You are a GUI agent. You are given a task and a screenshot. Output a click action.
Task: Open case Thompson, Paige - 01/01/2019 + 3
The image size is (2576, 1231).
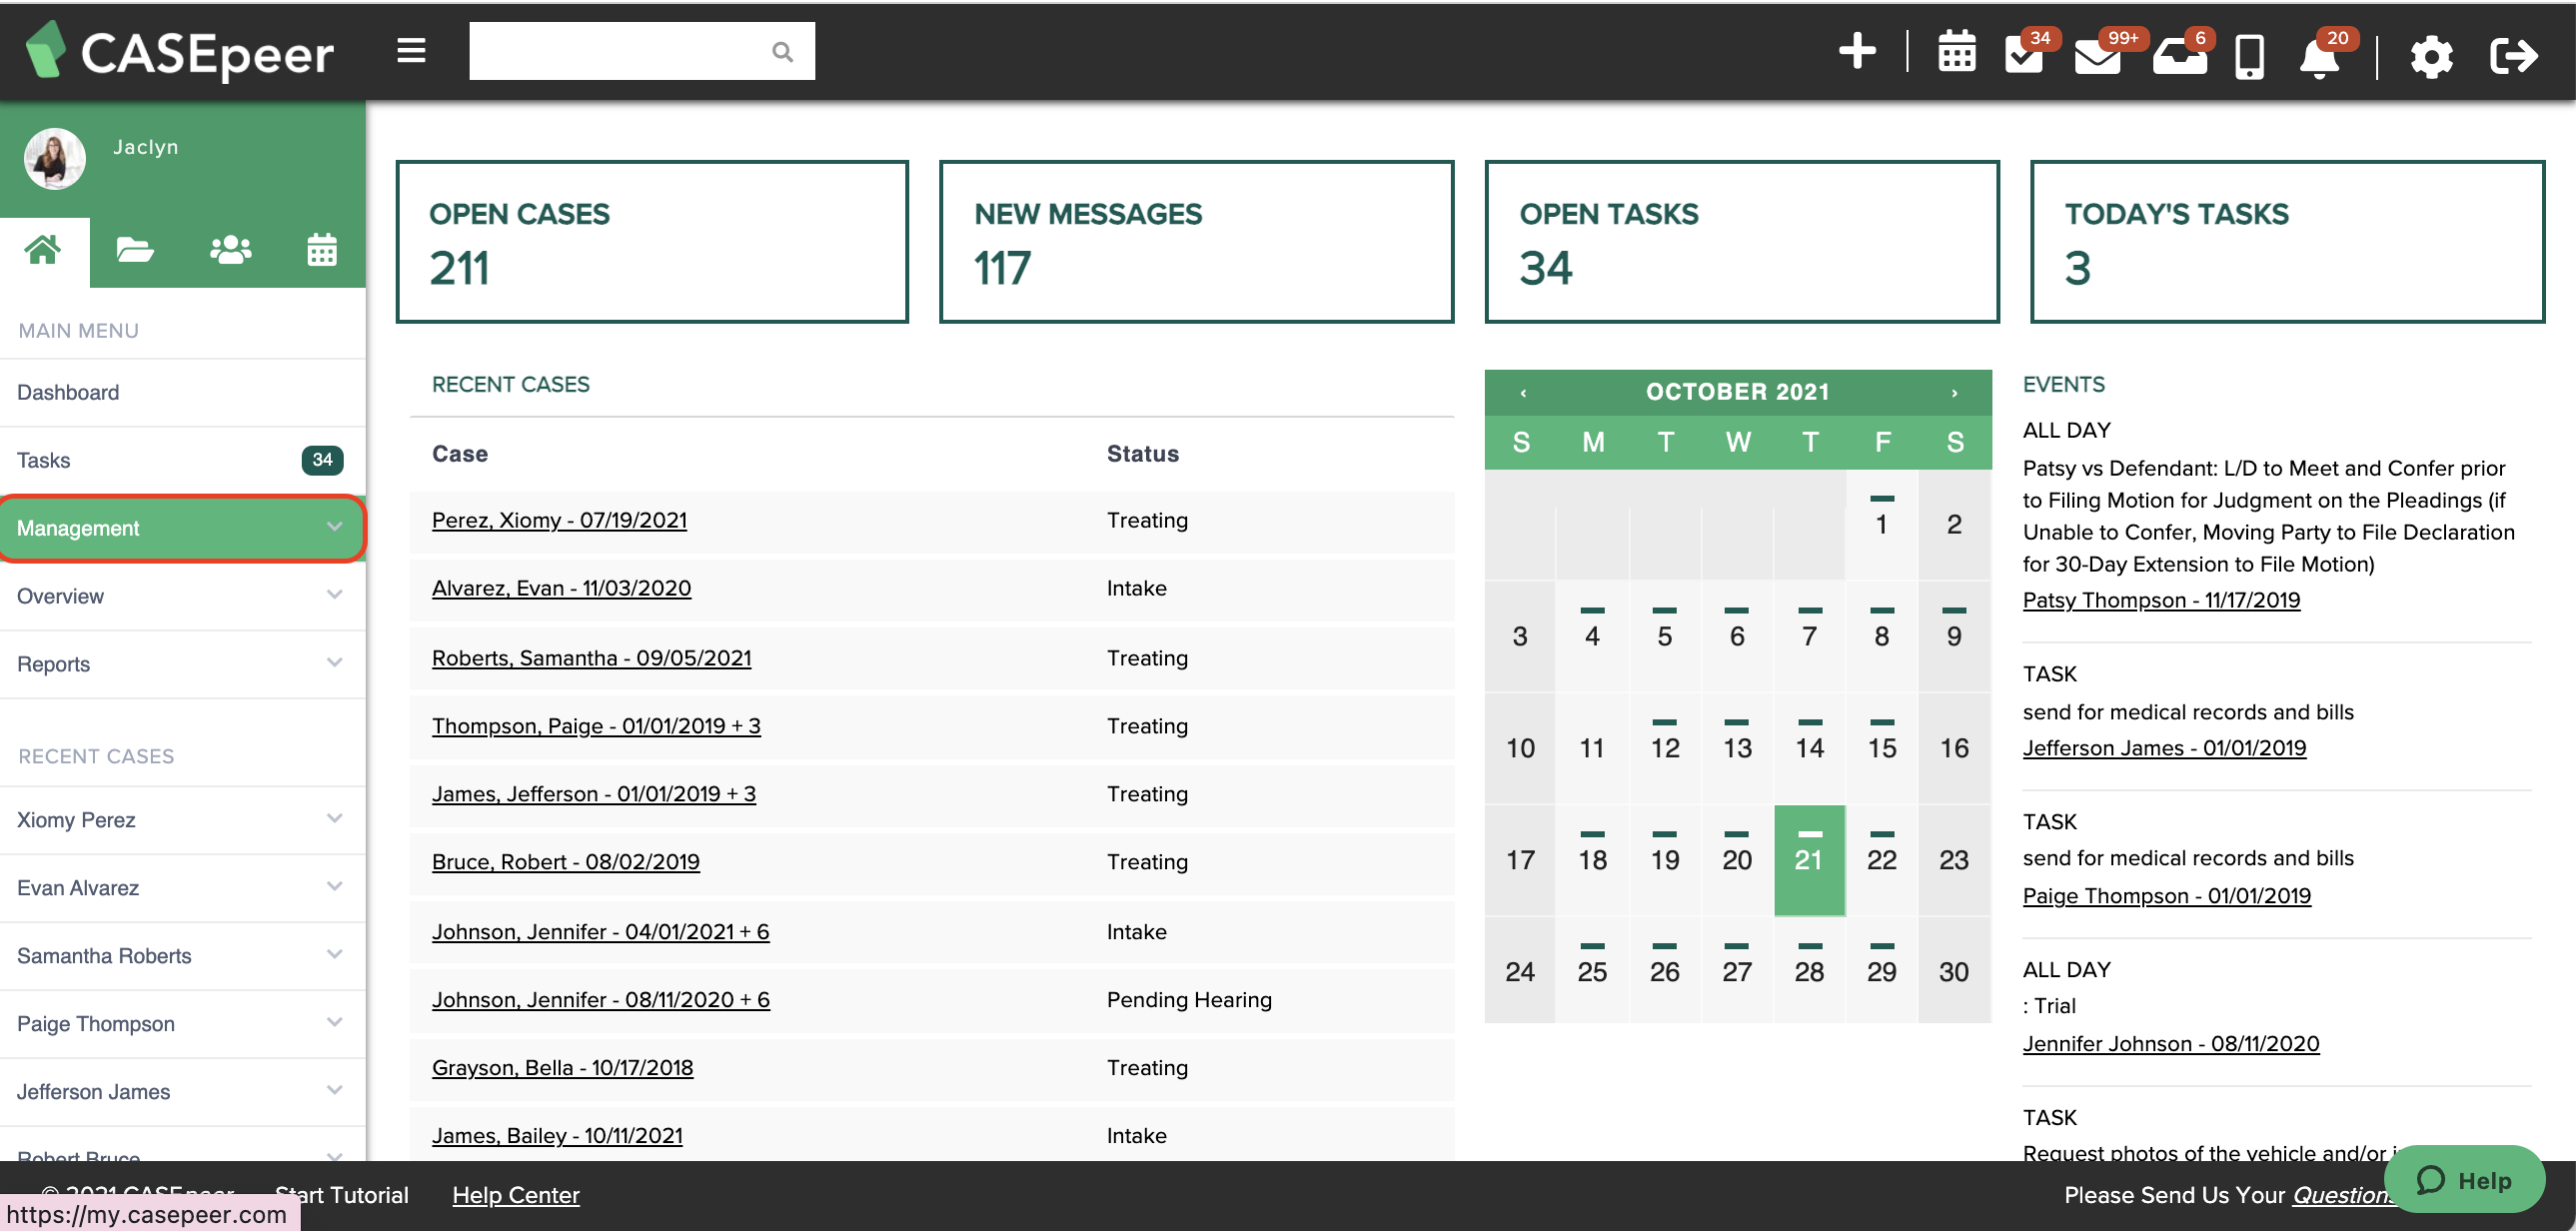pyautogui.click(x=596, y=727)
